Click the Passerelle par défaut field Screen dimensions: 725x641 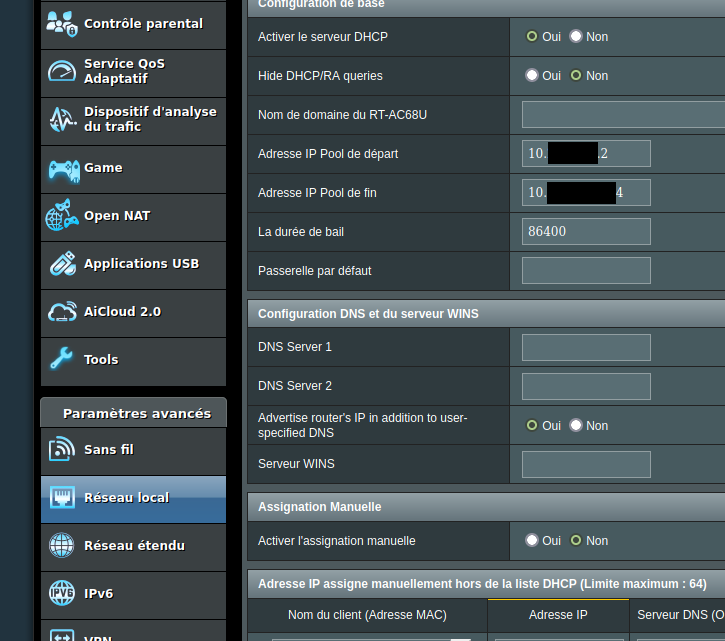(x=586, y=271)
